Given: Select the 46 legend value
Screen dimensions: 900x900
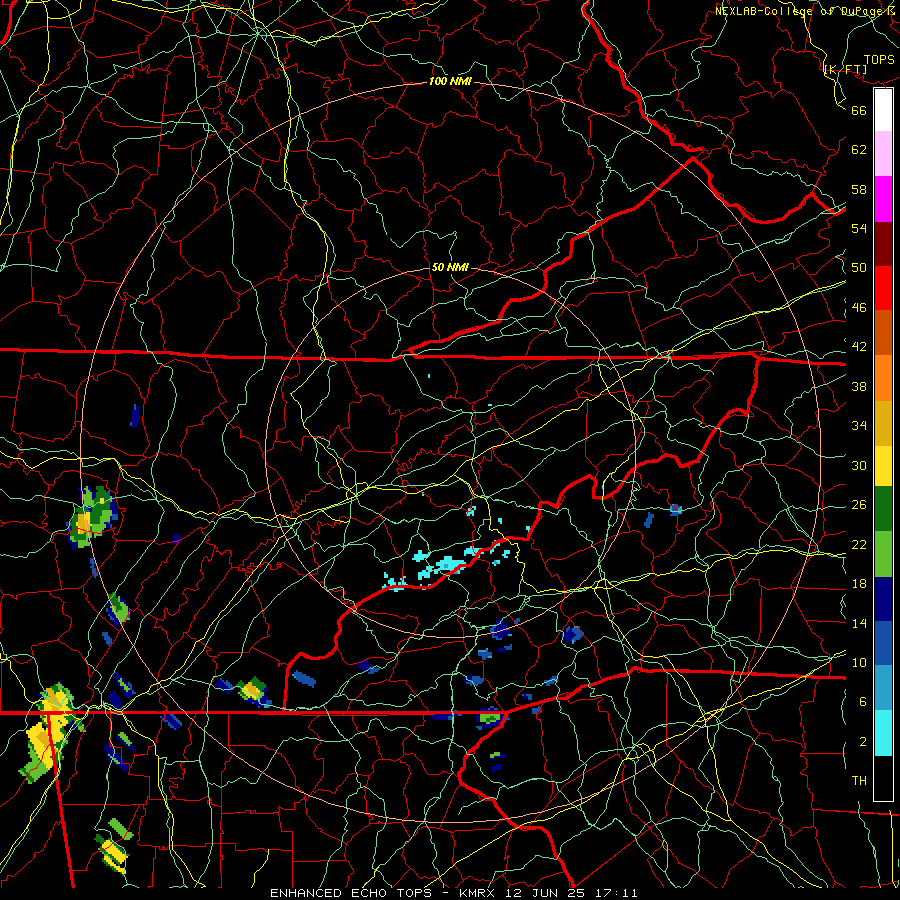Looking at the screenshot, I should [859, 308].
